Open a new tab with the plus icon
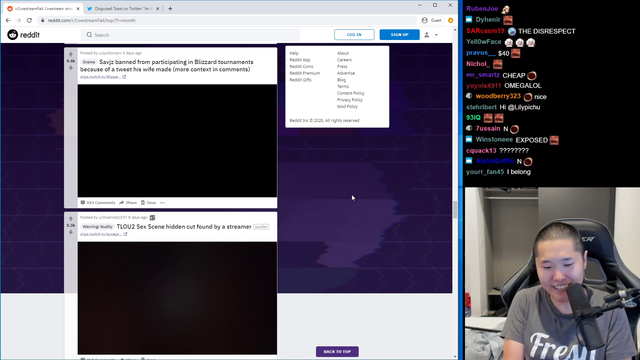The image size is (640, 360). 170,9
